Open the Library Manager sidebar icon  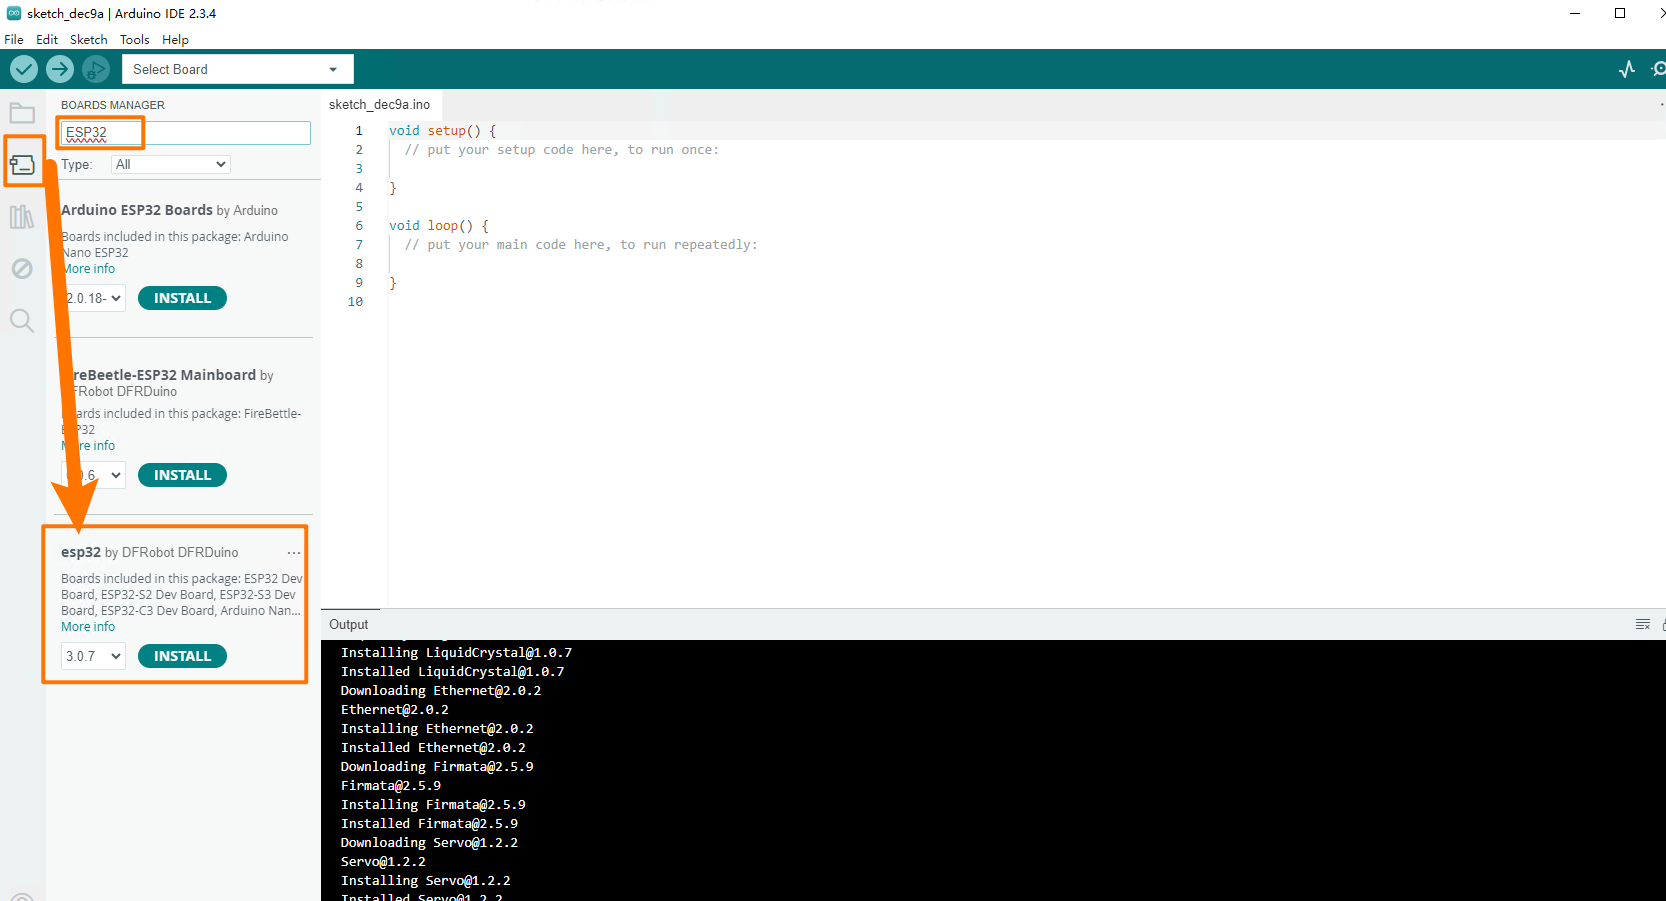(22, 217)
